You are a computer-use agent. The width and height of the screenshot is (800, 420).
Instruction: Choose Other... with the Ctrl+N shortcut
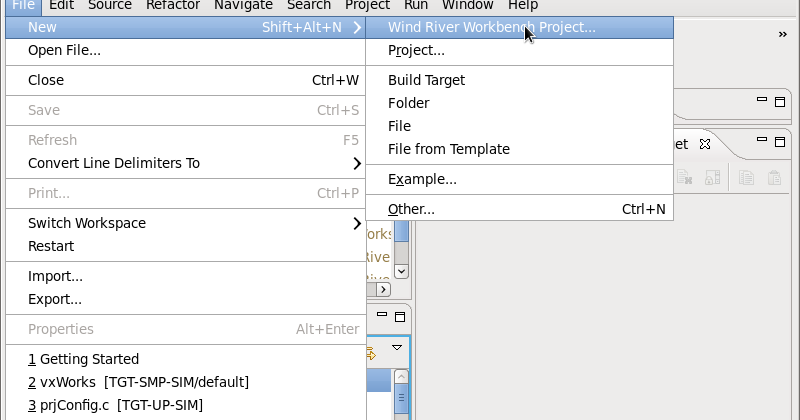pyautogui.click(x=411, y=209)
